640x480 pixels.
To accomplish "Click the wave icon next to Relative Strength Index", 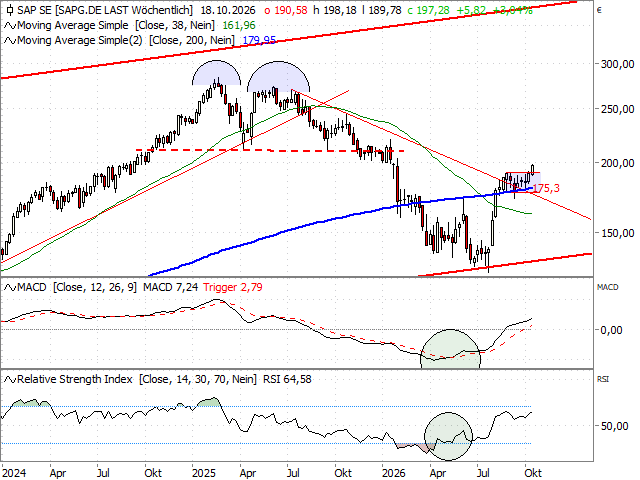I will tap(10, 380).
